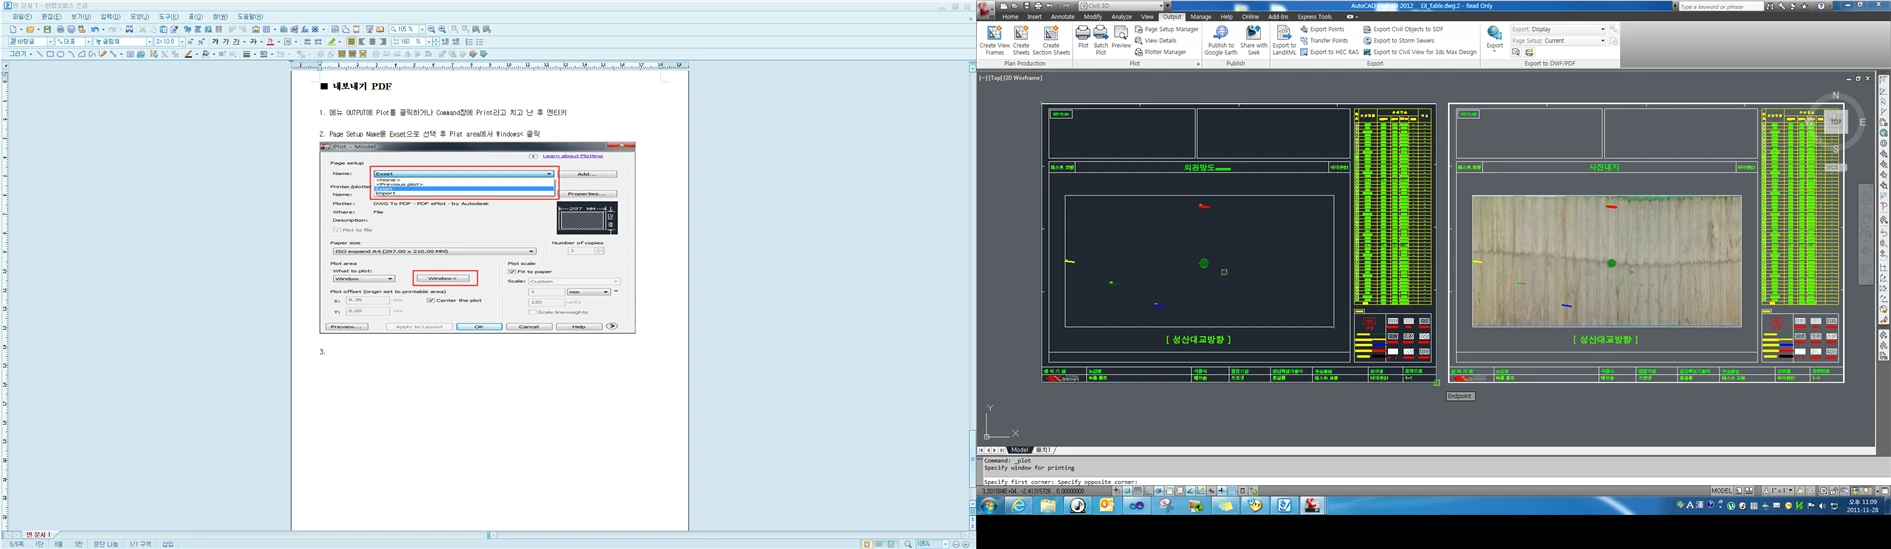Click Find binoculars icon in Hangul toolbar
This screenshot has width=1891, height=549.
point(129,29)
